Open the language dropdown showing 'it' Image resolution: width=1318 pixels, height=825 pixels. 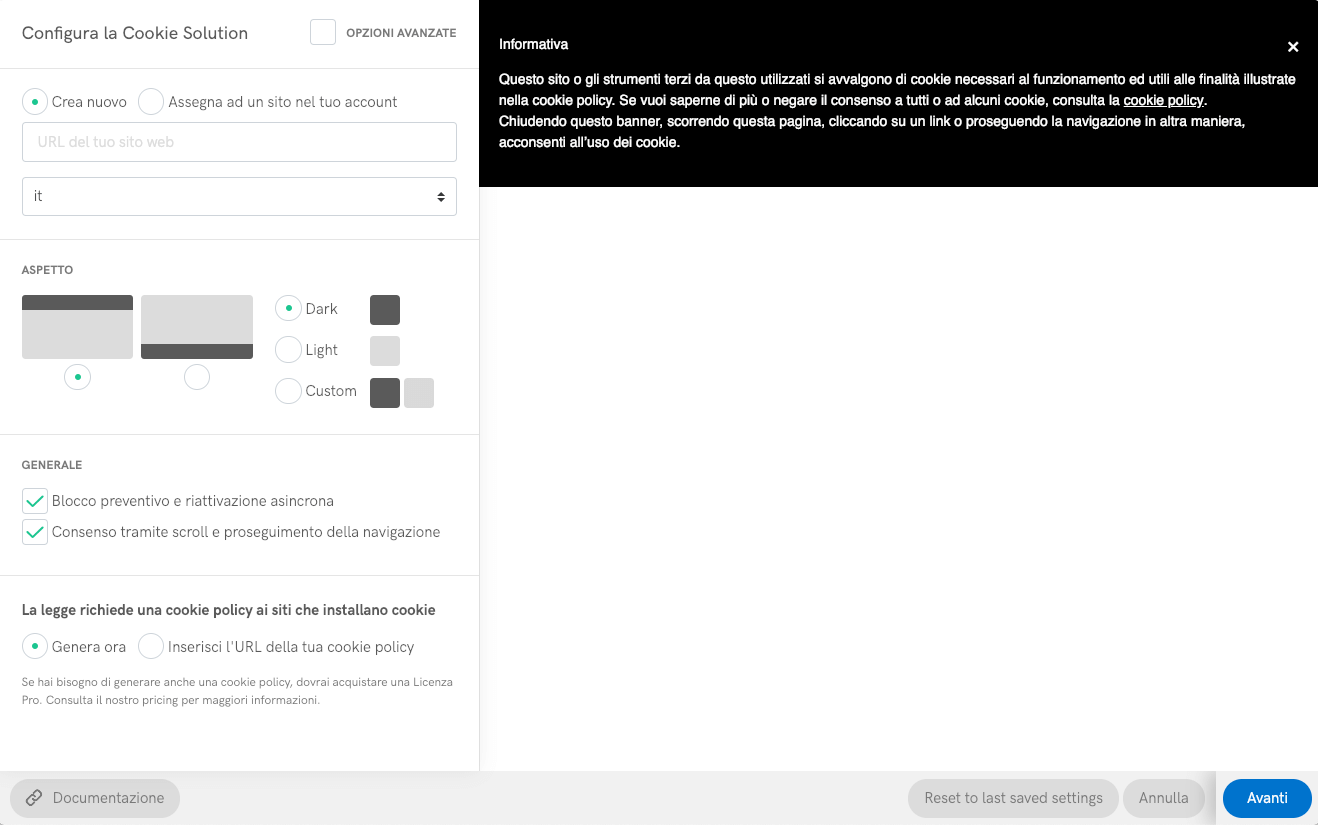pos(239,197)
